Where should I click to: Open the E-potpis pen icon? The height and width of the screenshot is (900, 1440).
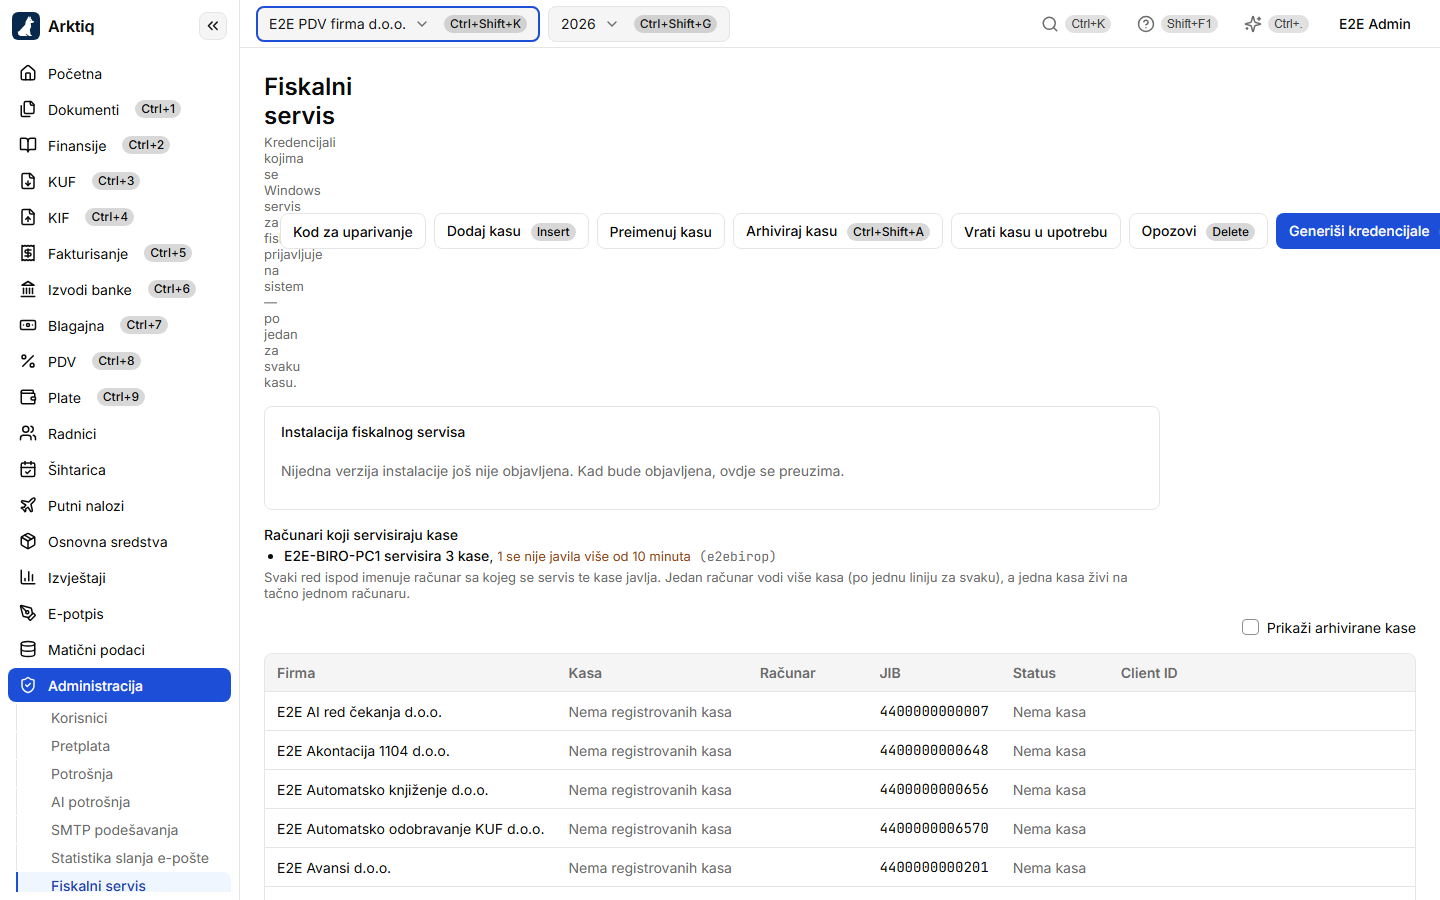point(28,613)
